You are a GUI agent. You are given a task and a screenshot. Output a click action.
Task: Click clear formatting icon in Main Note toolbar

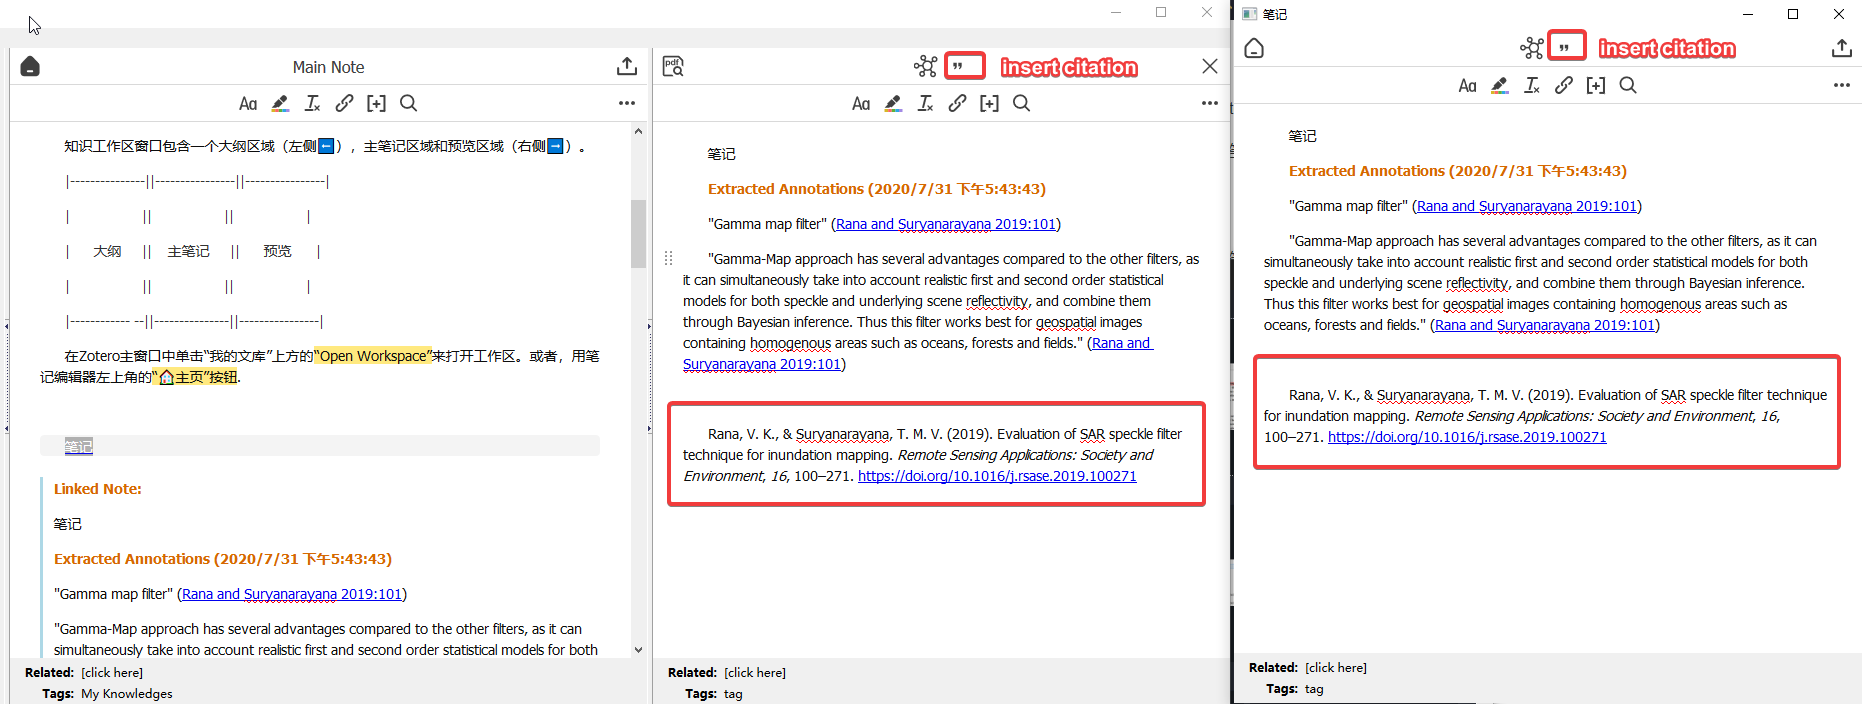tap(312, 103)
